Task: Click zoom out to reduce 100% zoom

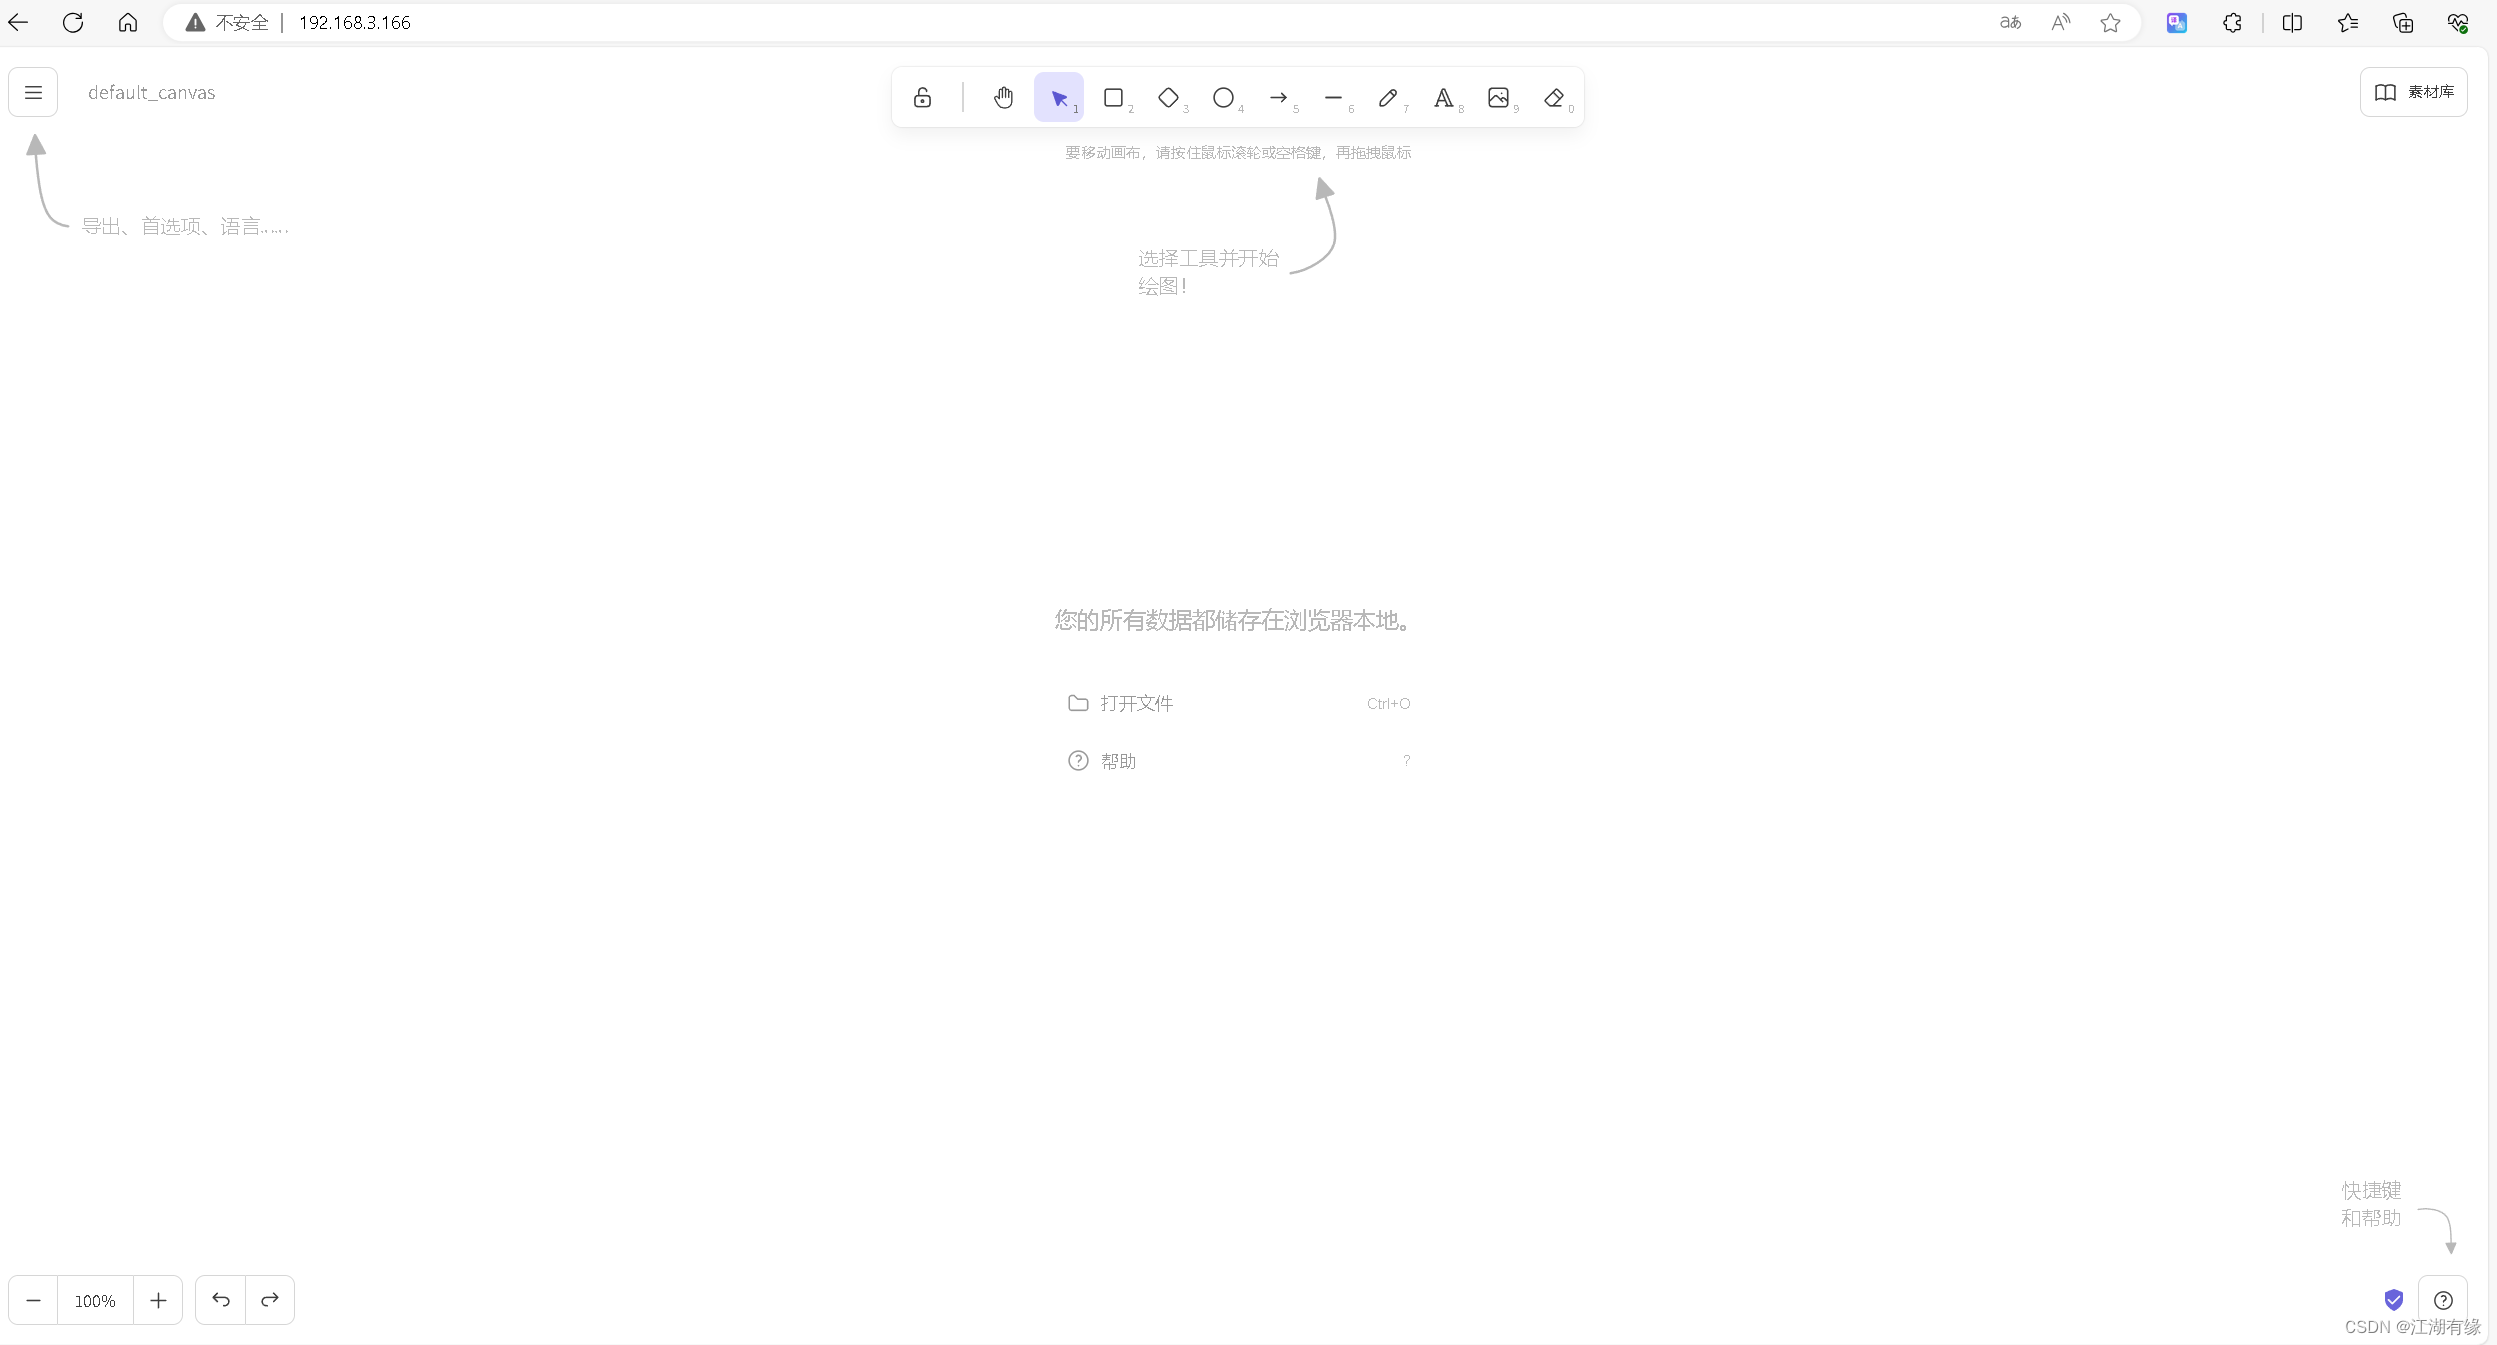Action: tap(32, 1300)
